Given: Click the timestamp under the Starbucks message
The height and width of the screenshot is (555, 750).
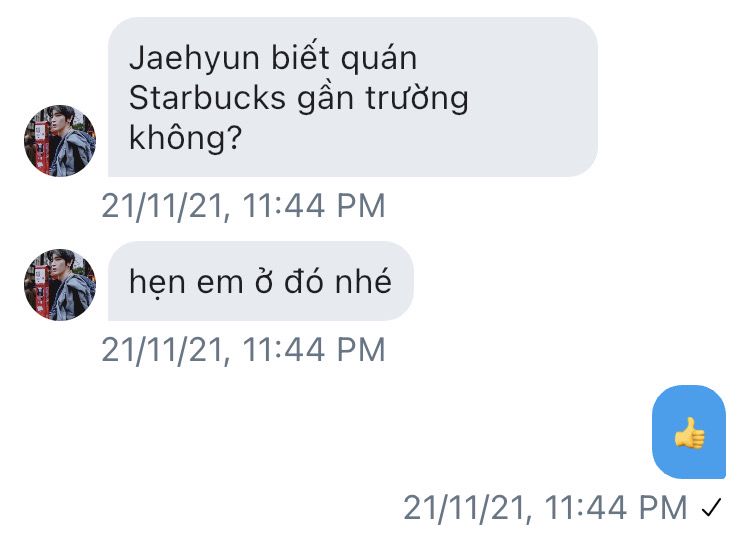Looking at the screenshot, I should (243, 206).
